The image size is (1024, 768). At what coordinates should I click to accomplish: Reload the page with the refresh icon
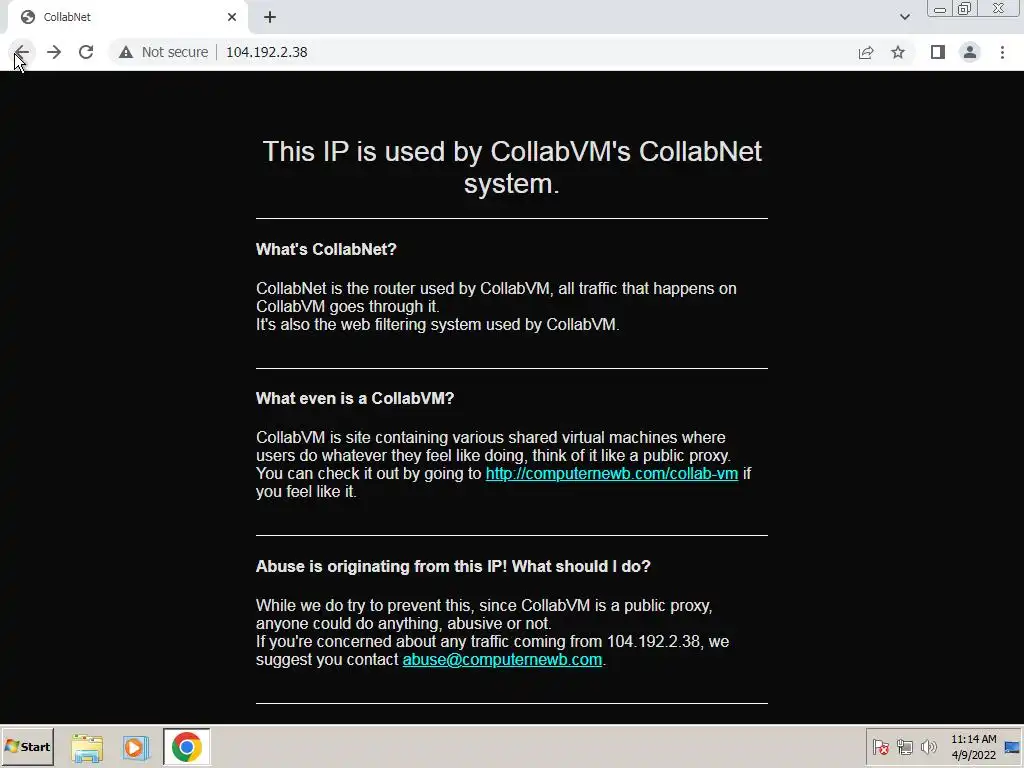[86, 52]
